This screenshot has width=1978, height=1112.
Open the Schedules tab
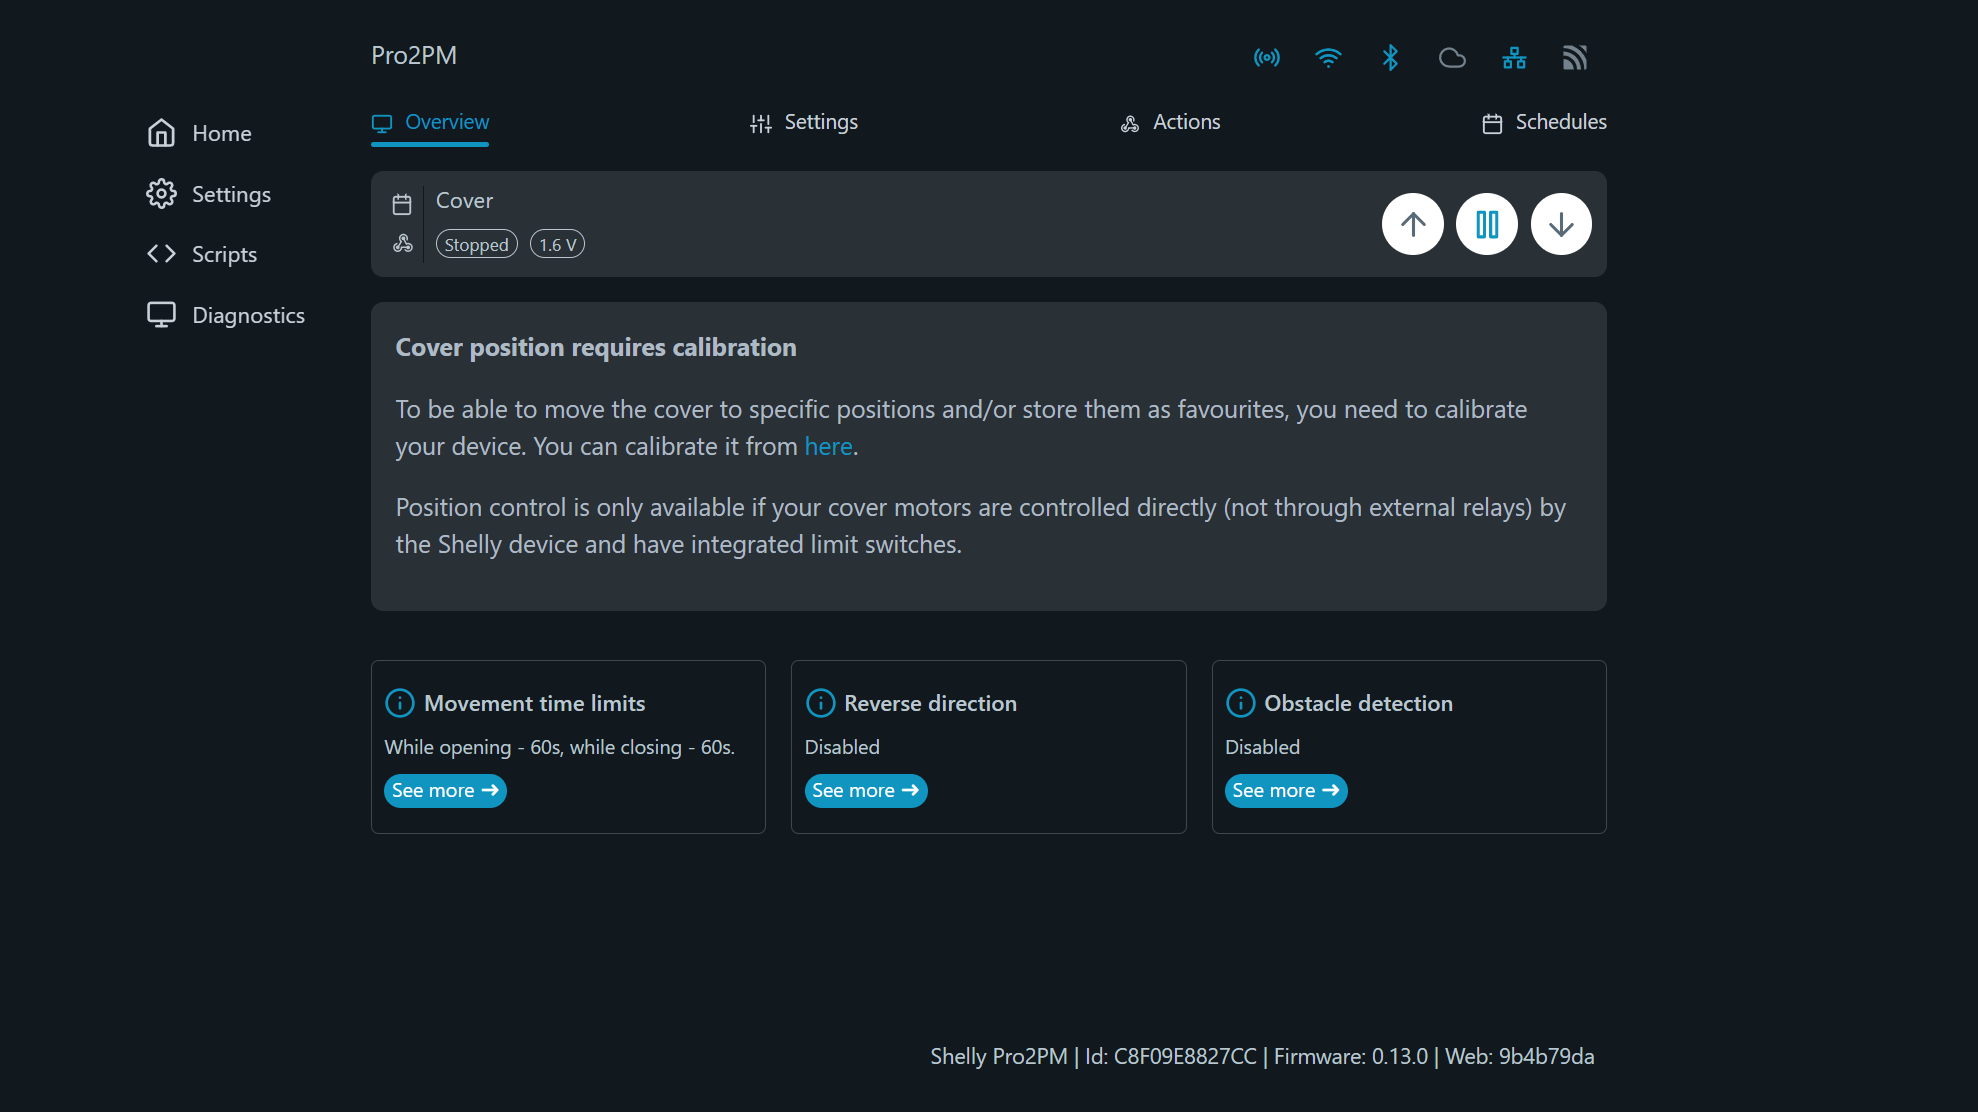[1545, 122]
